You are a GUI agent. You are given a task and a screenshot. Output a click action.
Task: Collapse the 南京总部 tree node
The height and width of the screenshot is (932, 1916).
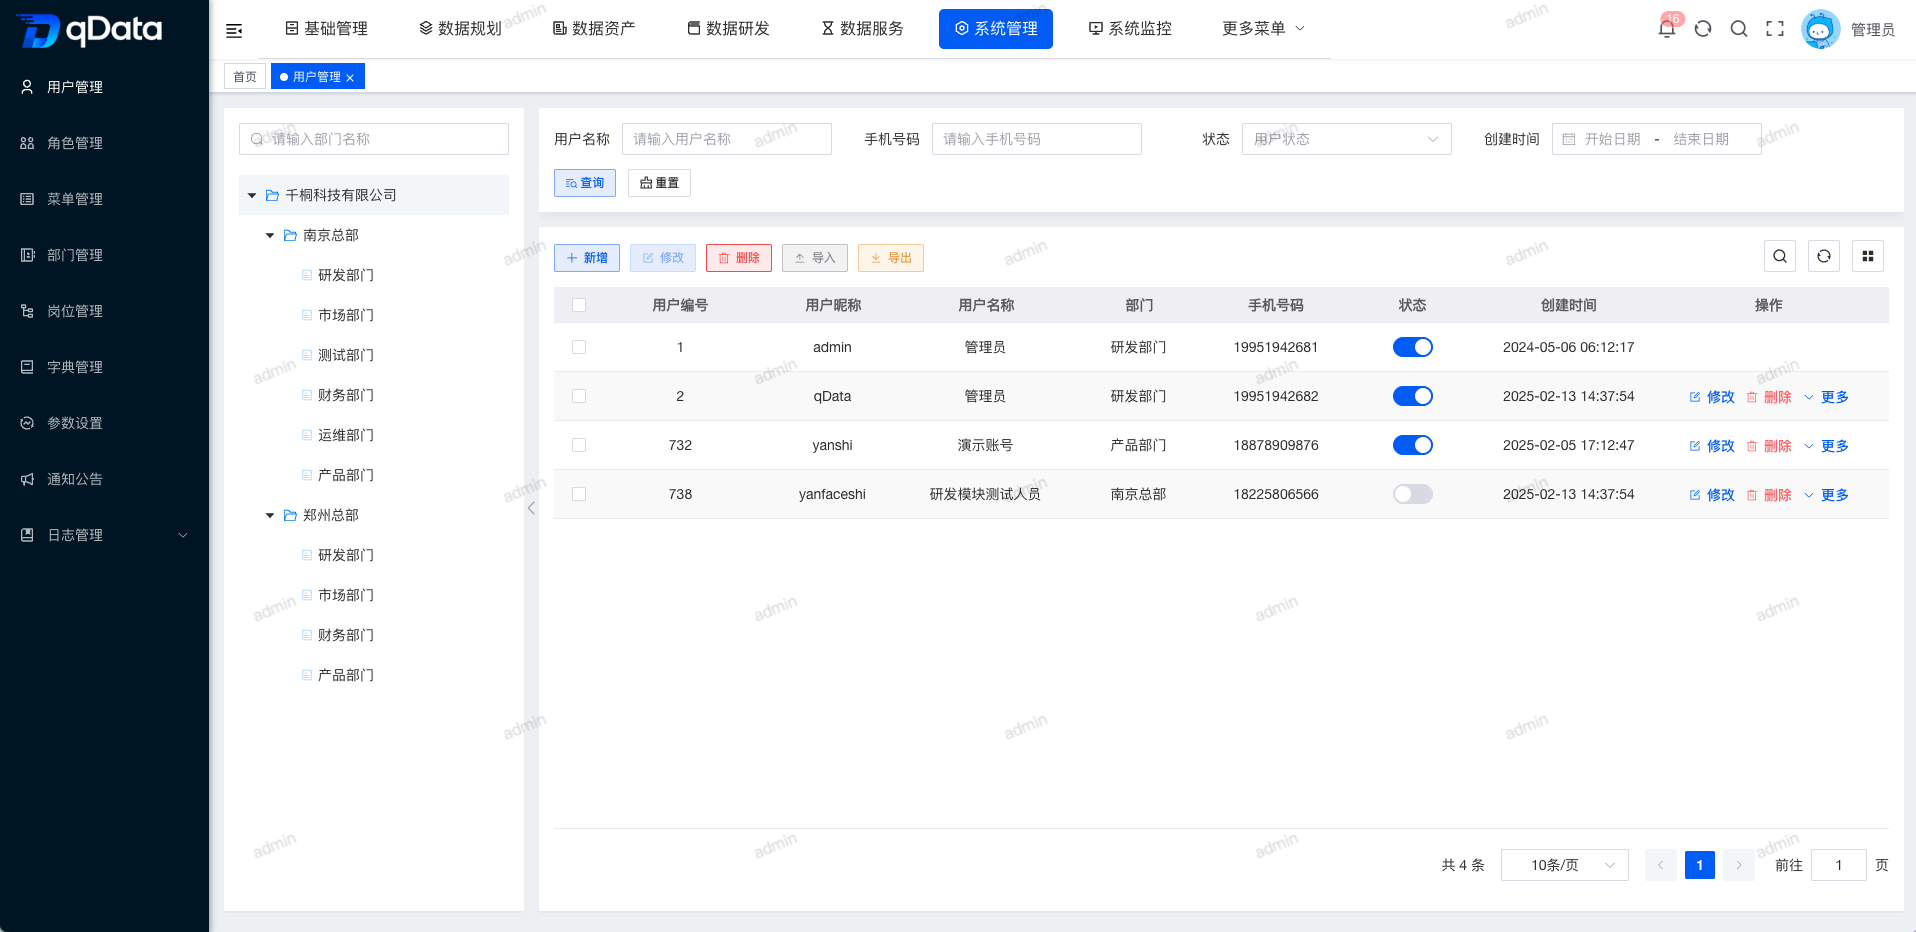click(270, 236)
